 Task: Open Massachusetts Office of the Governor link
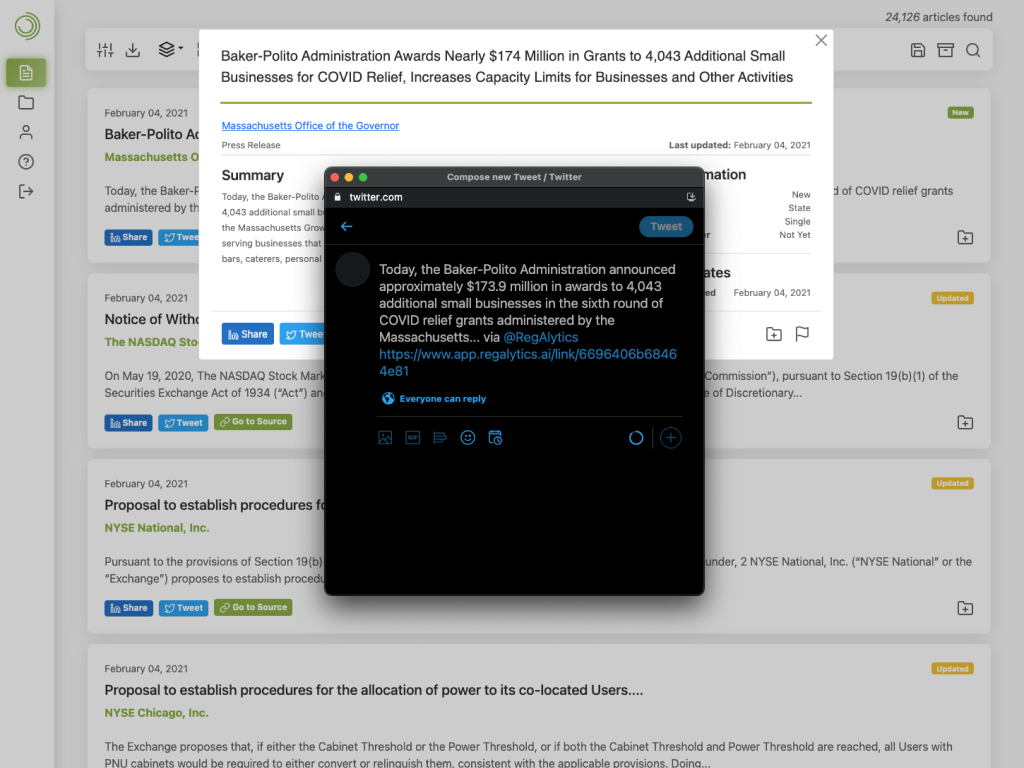pos(310,126)
